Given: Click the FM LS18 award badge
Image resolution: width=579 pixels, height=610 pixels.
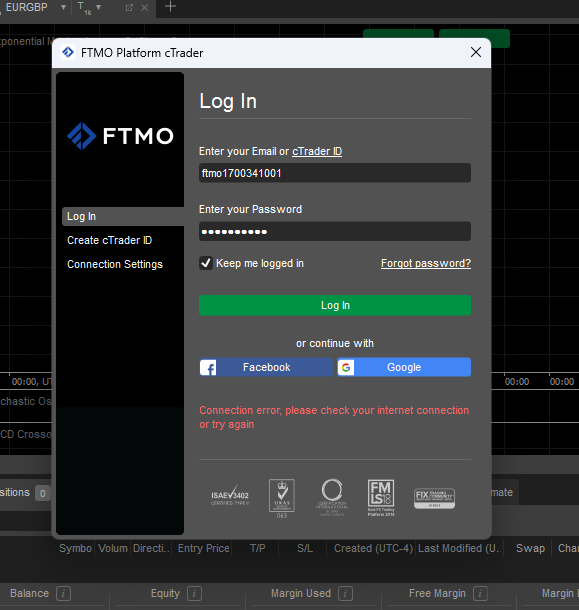Looking at the screenshot, I should (381, 498).
